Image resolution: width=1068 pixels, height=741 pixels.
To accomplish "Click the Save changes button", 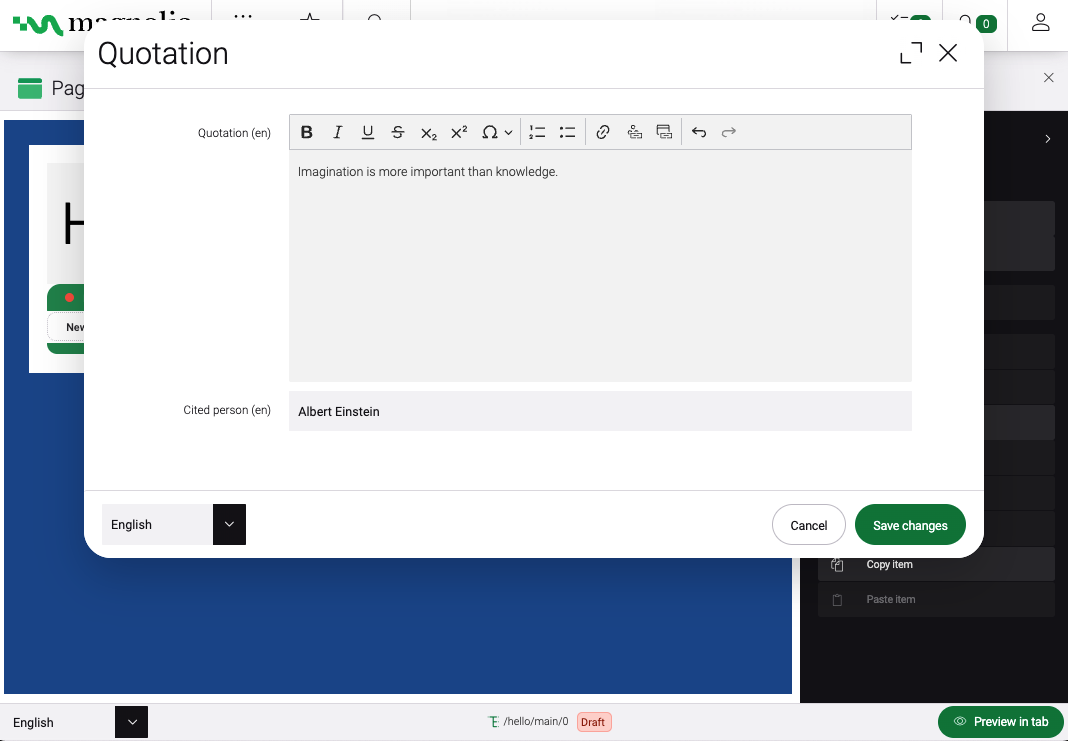I will tap(910, 525).
